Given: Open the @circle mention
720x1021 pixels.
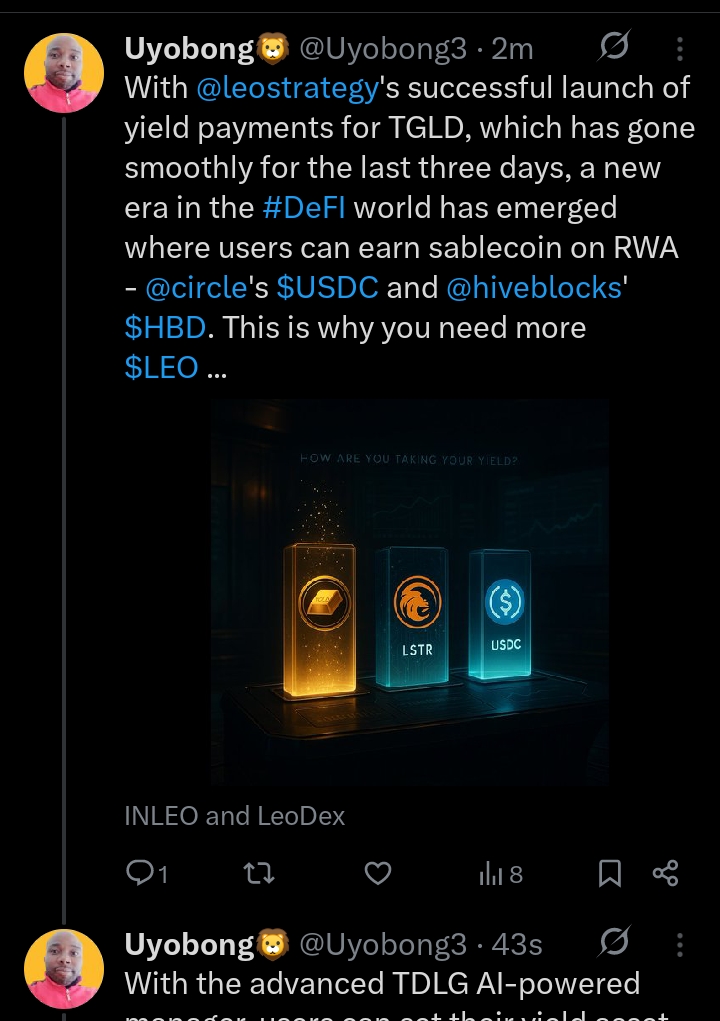Looking at the screenshot, I should 196,288.
